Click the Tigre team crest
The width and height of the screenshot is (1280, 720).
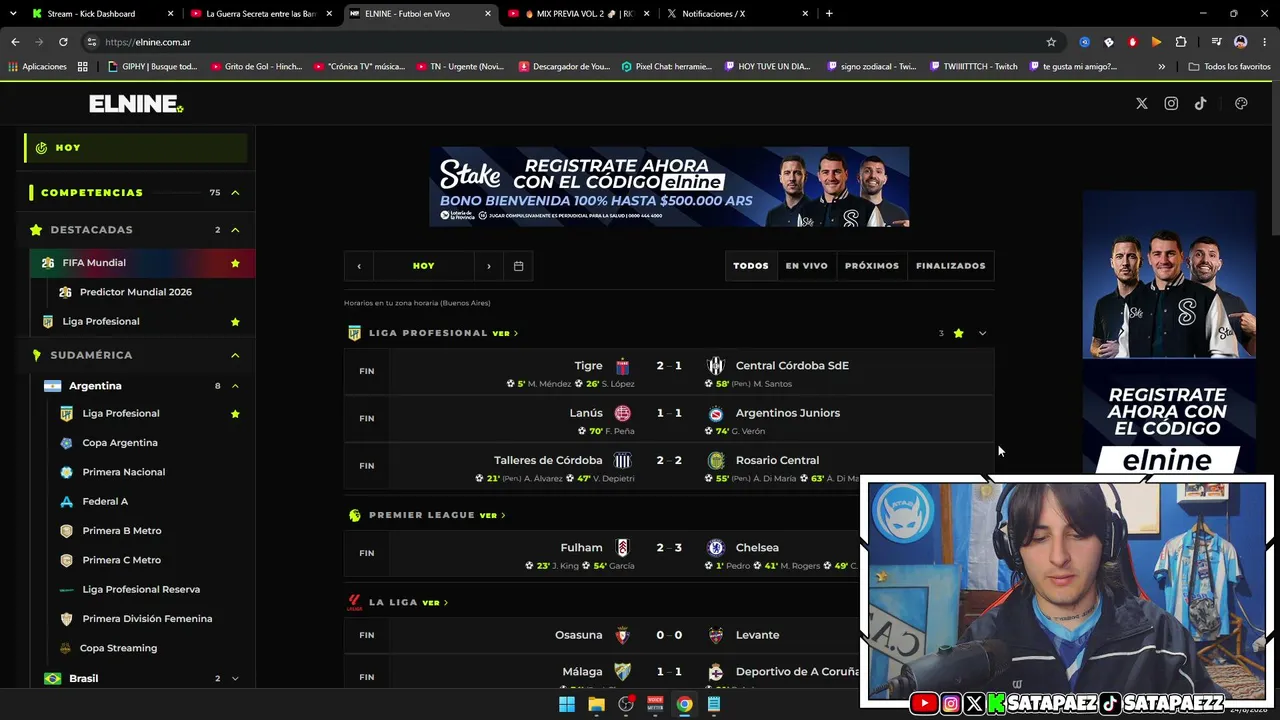(622, 366)
